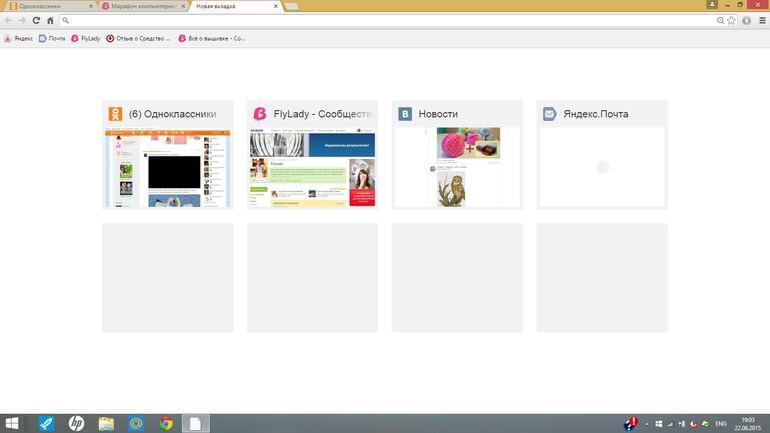Image resolution: width=770 pixels, height=433 pixels.
Task: Open the Почта bookmark
Action: coord(52,38)
